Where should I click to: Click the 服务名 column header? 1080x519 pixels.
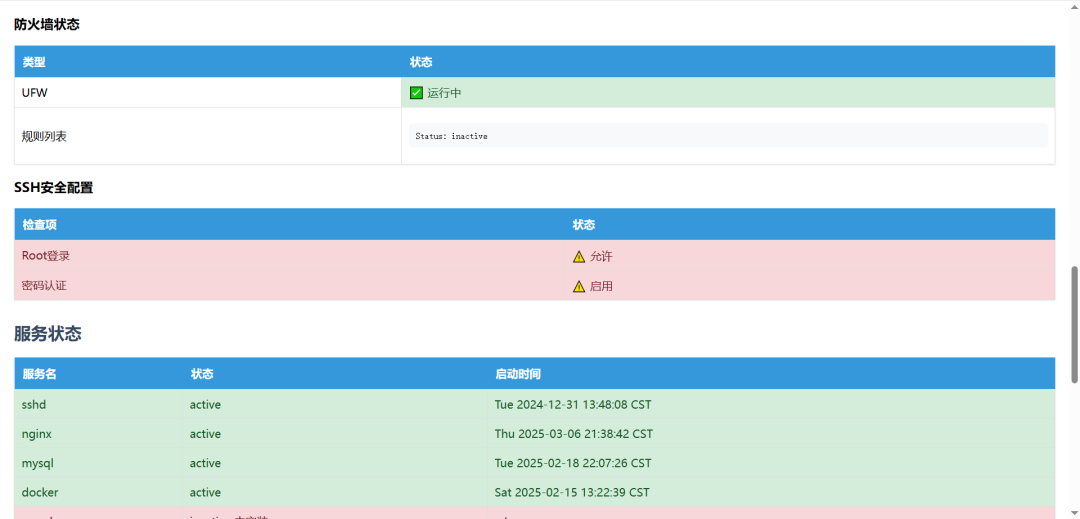click(40, 374)
